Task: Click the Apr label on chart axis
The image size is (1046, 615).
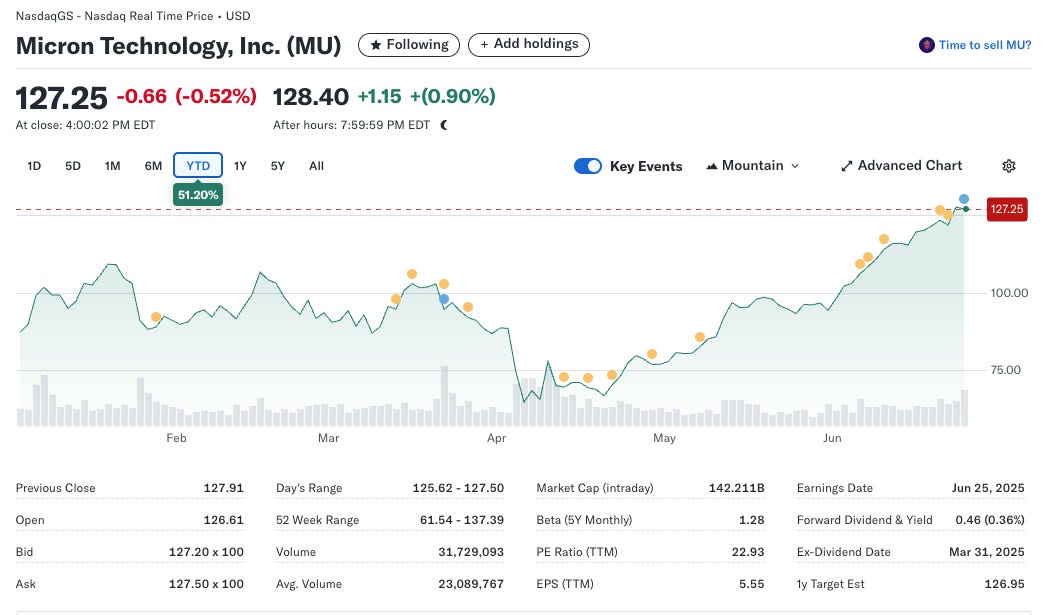Action: [496, 438]
